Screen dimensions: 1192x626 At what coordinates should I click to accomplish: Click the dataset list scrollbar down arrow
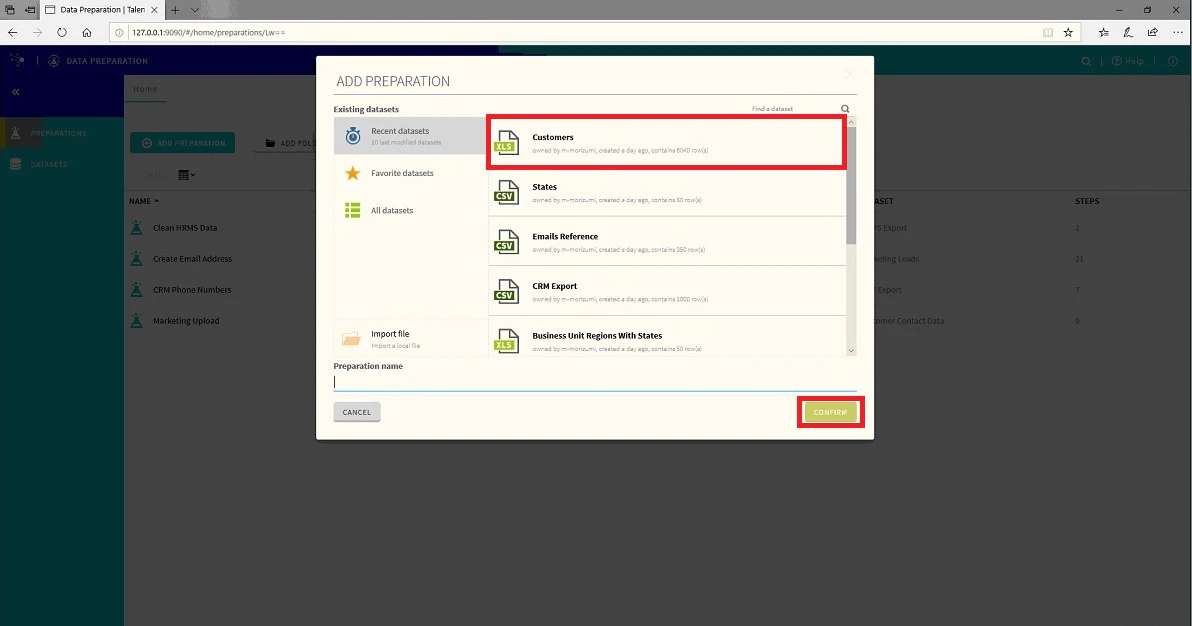851,351
